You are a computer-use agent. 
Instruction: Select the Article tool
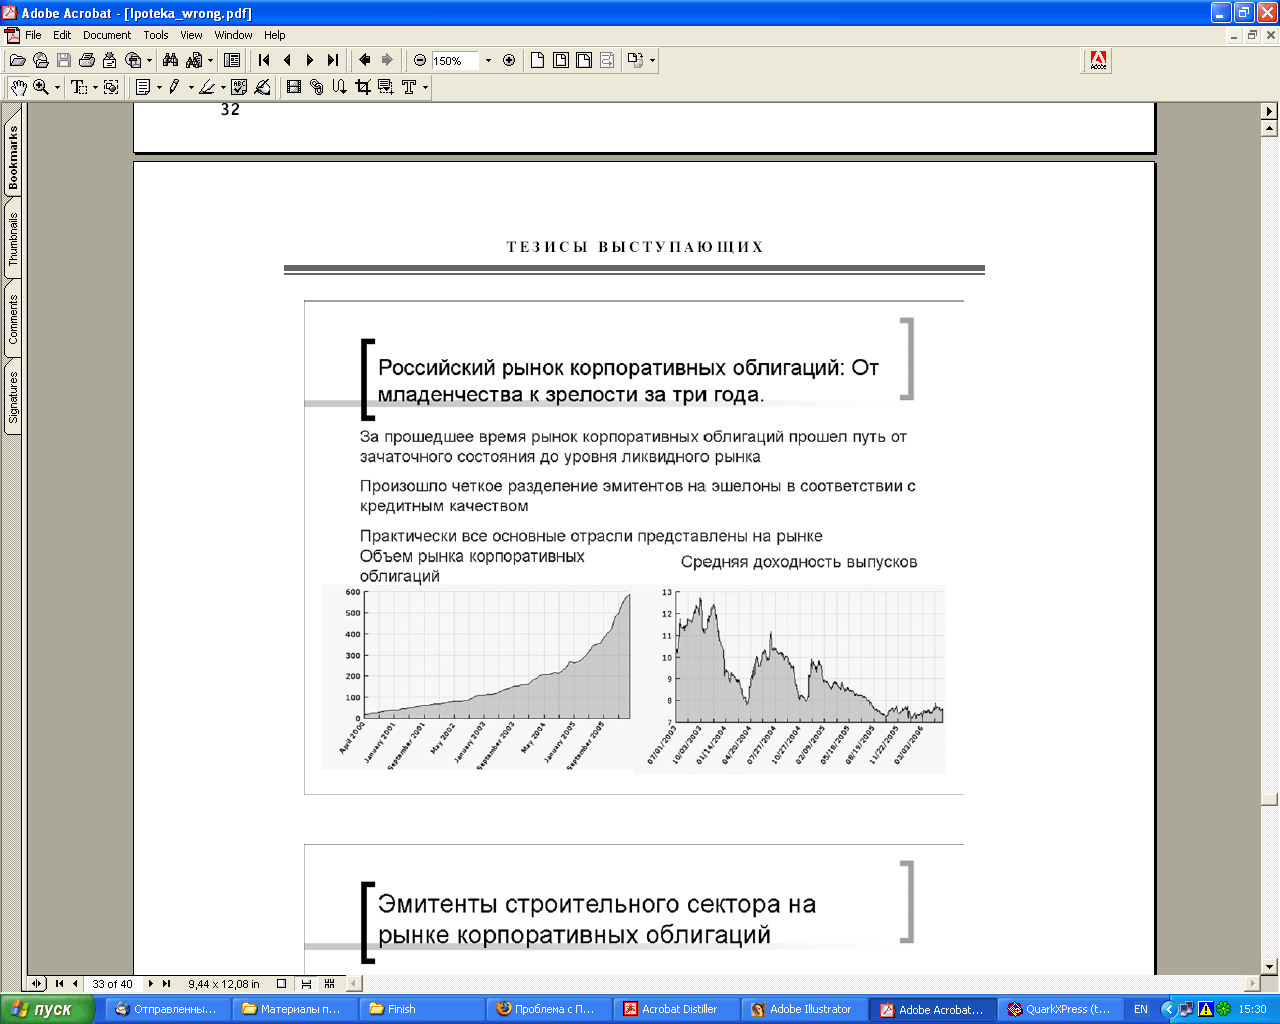click(x=339, y=87)
